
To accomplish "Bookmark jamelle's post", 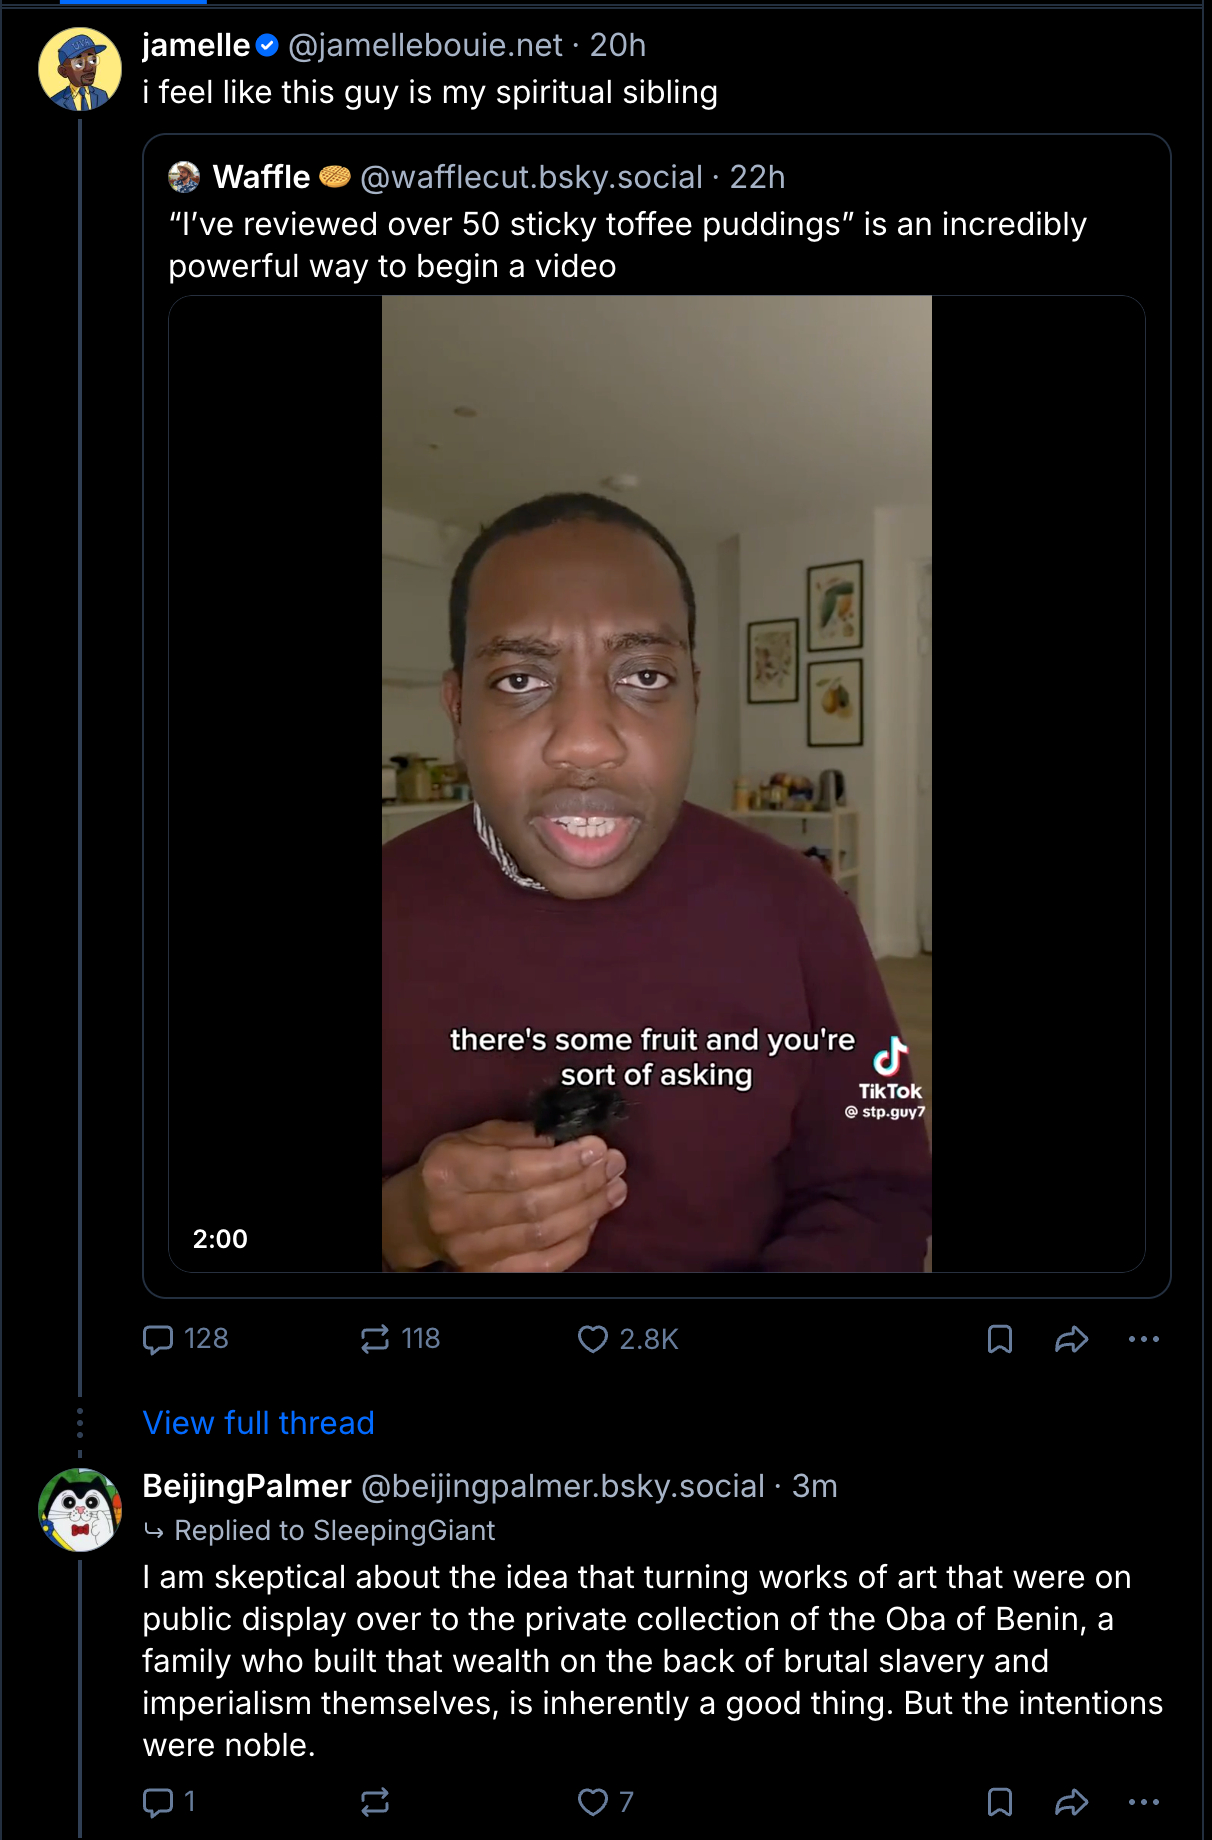I will click(1000, 1339).
